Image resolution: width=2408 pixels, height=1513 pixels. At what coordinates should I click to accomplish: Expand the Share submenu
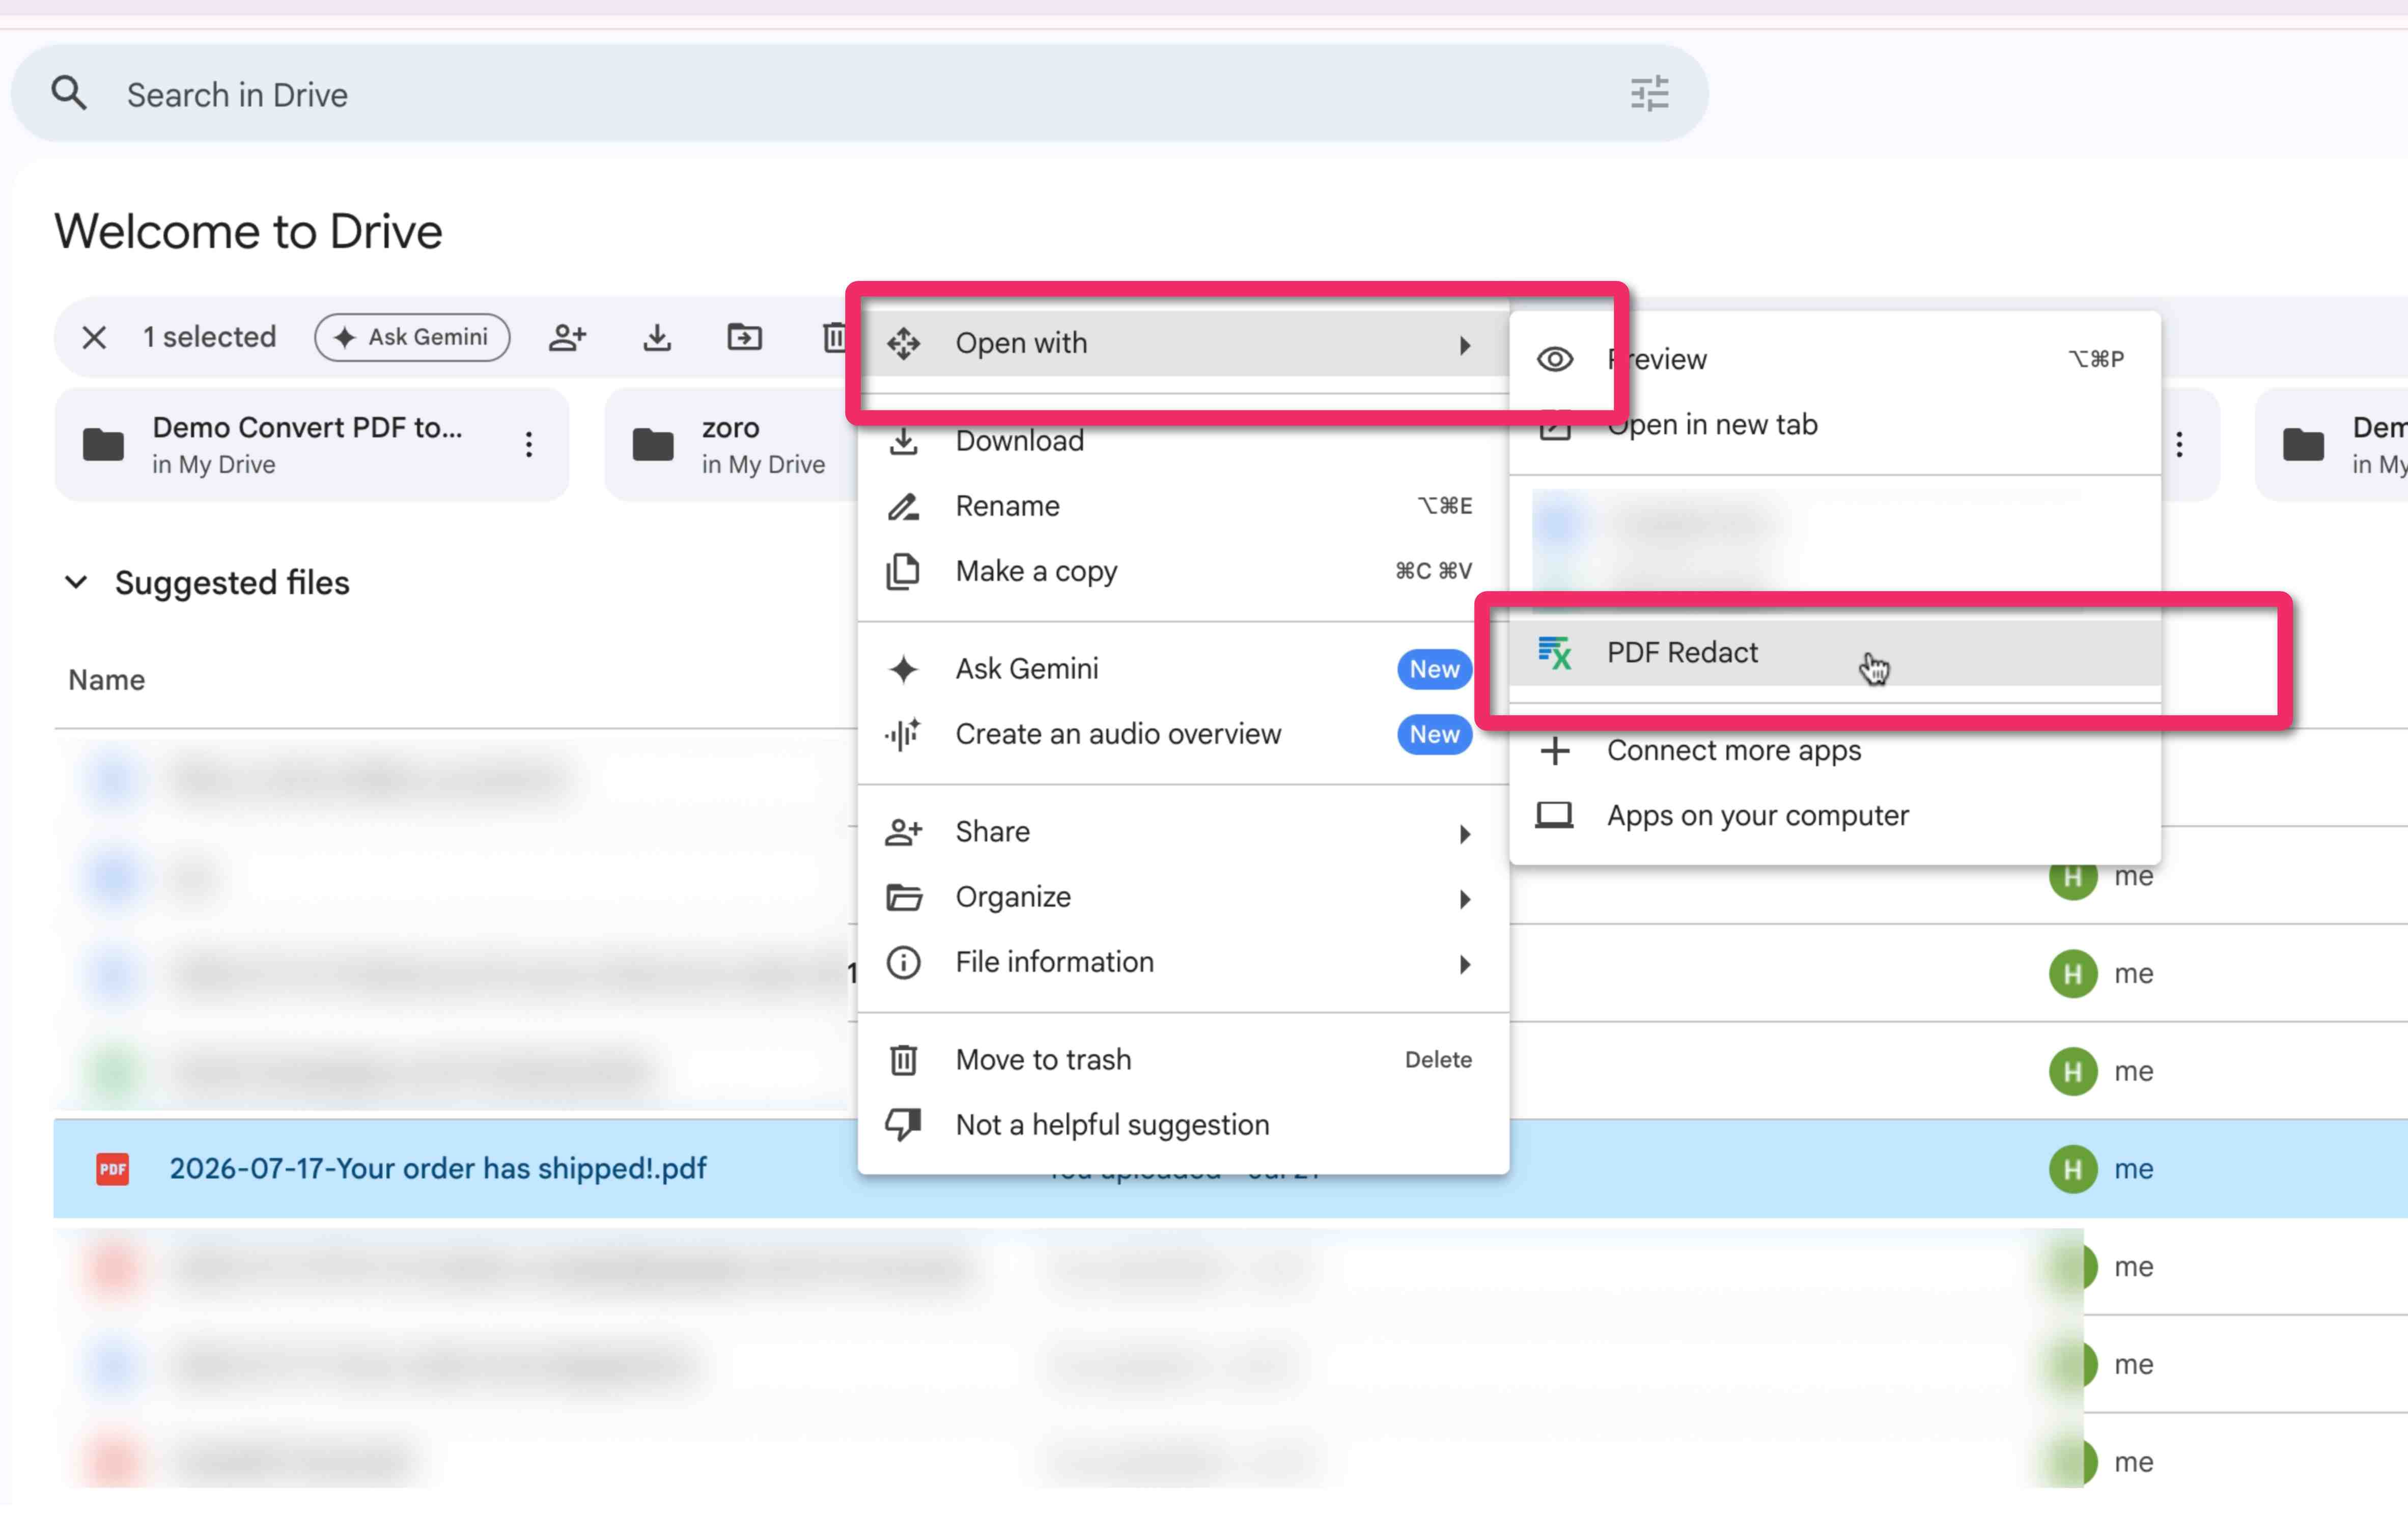point(1183,832)
